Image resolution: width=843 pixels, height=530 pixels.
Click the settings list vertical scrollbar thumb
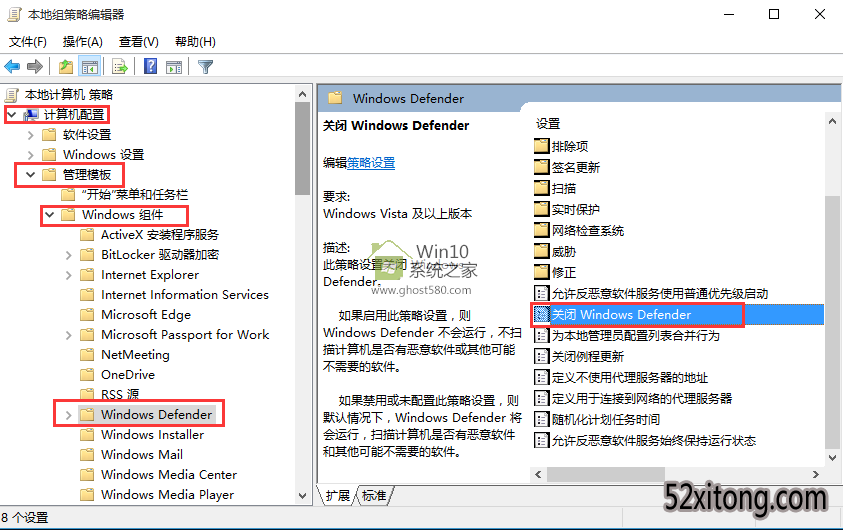[832, 323]
